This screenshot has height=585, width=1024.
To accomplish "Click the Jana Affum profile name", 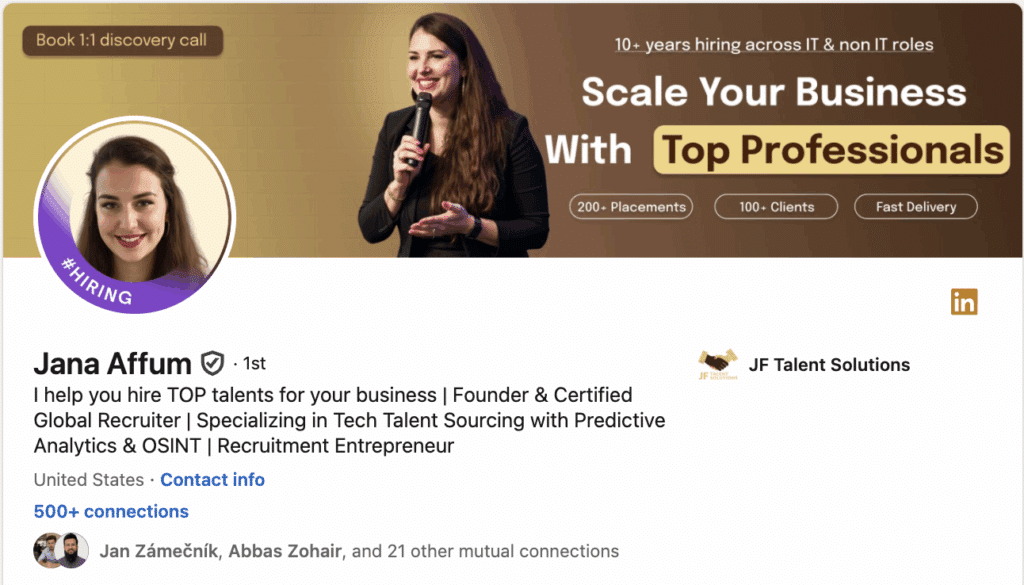I will 112,362.
